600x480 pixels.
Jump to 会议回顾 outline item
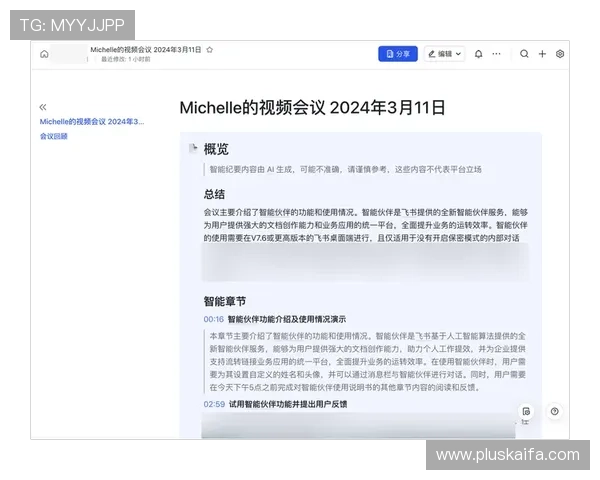pos(54,136)
